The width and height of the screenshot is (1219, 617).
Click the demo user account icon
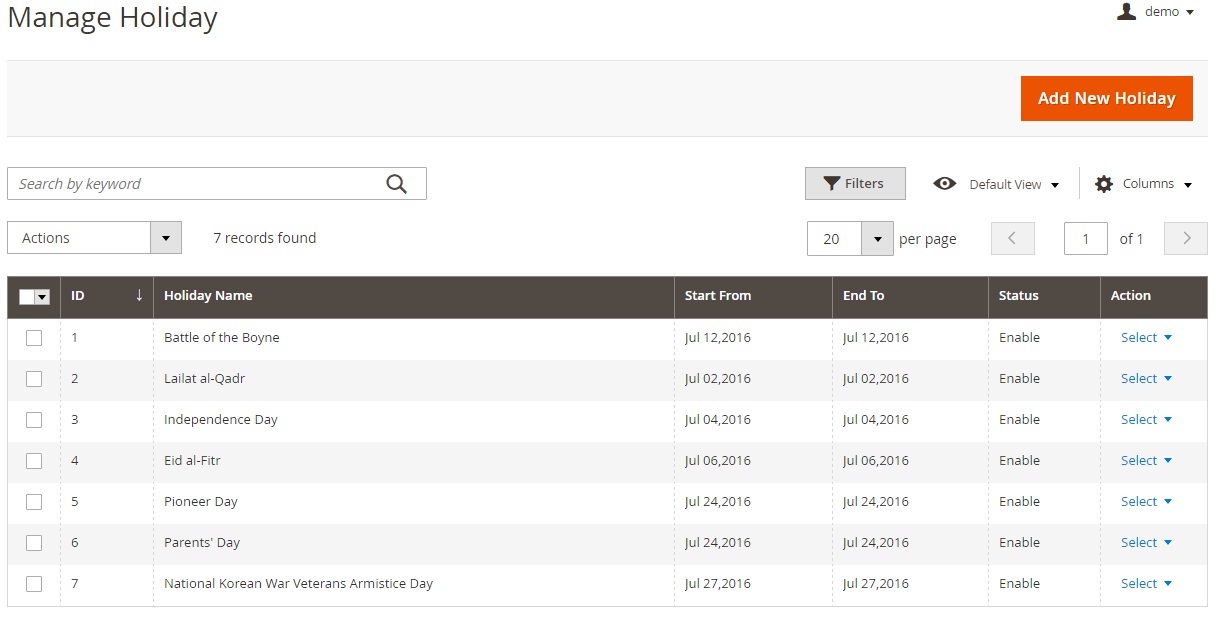point(1126,12)
